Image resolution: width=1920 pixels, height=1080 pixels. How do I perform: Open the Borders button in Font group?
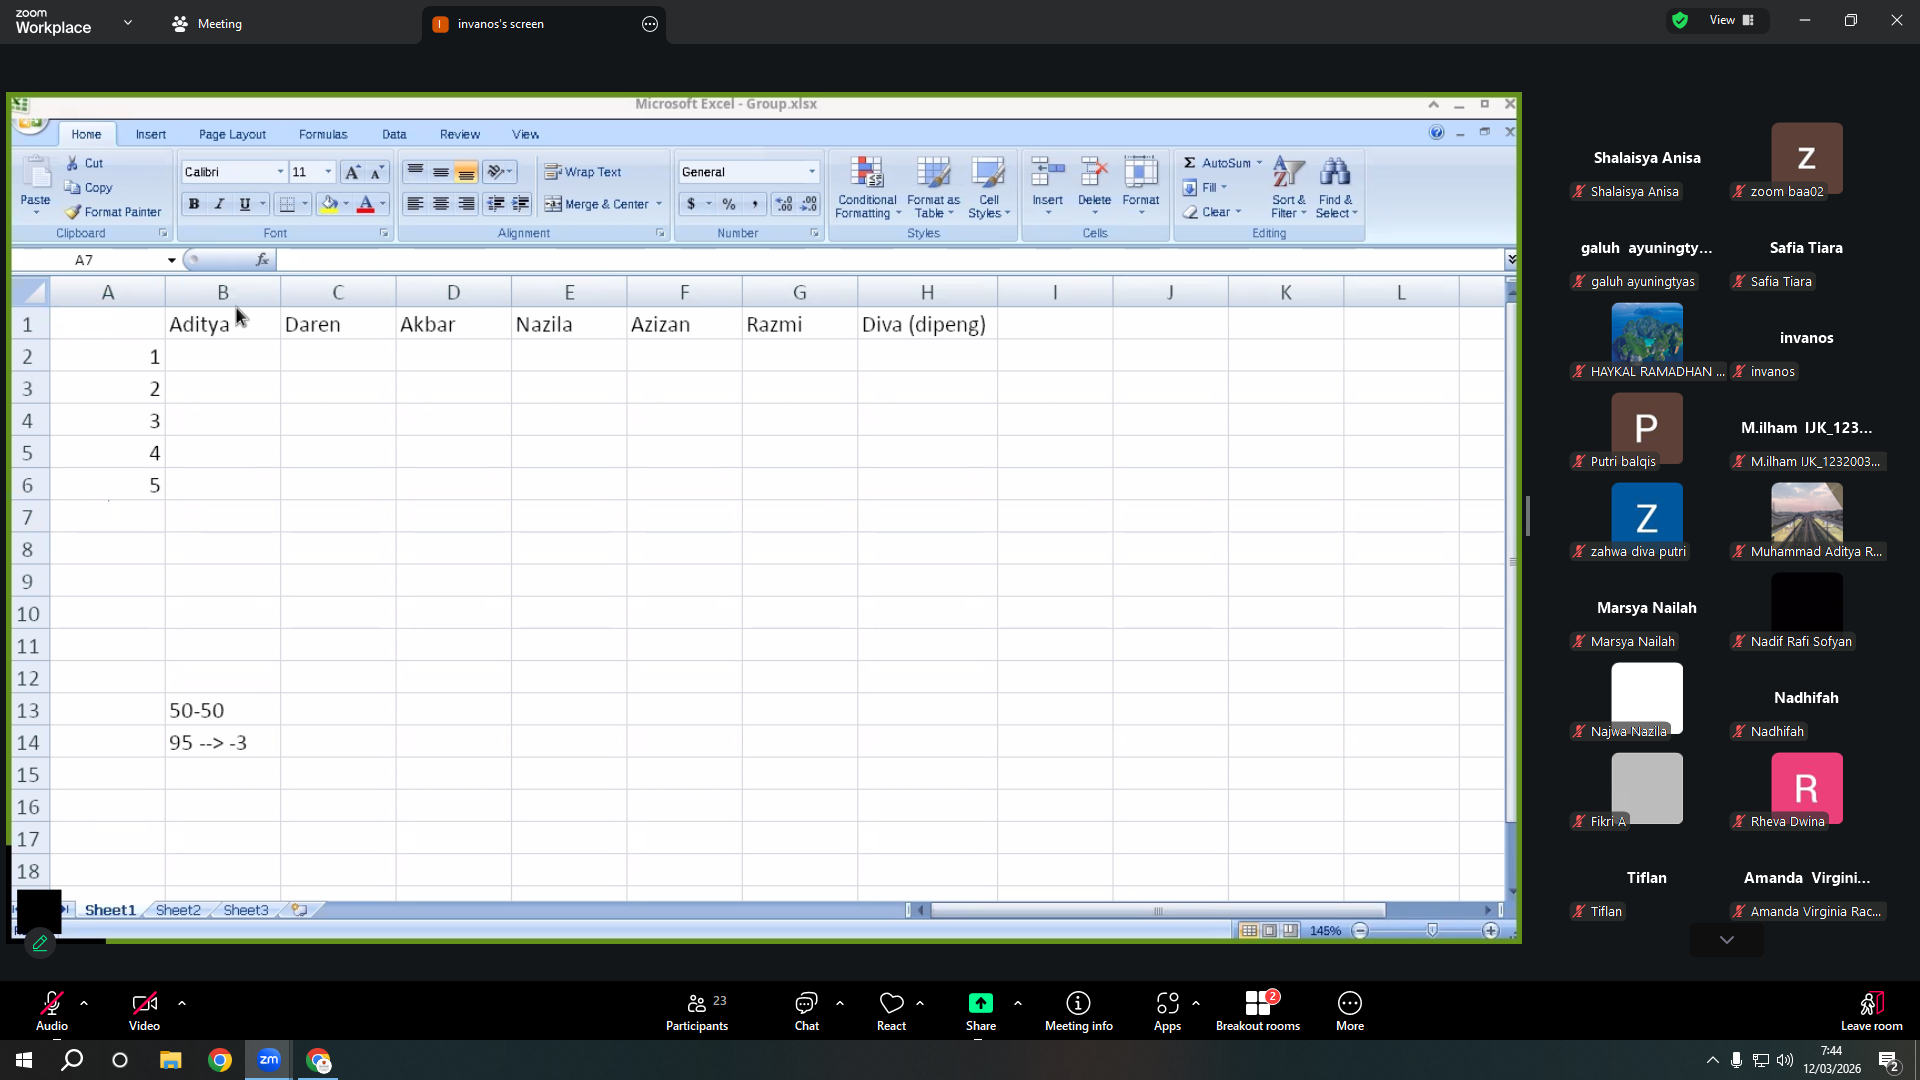(287, 204)
